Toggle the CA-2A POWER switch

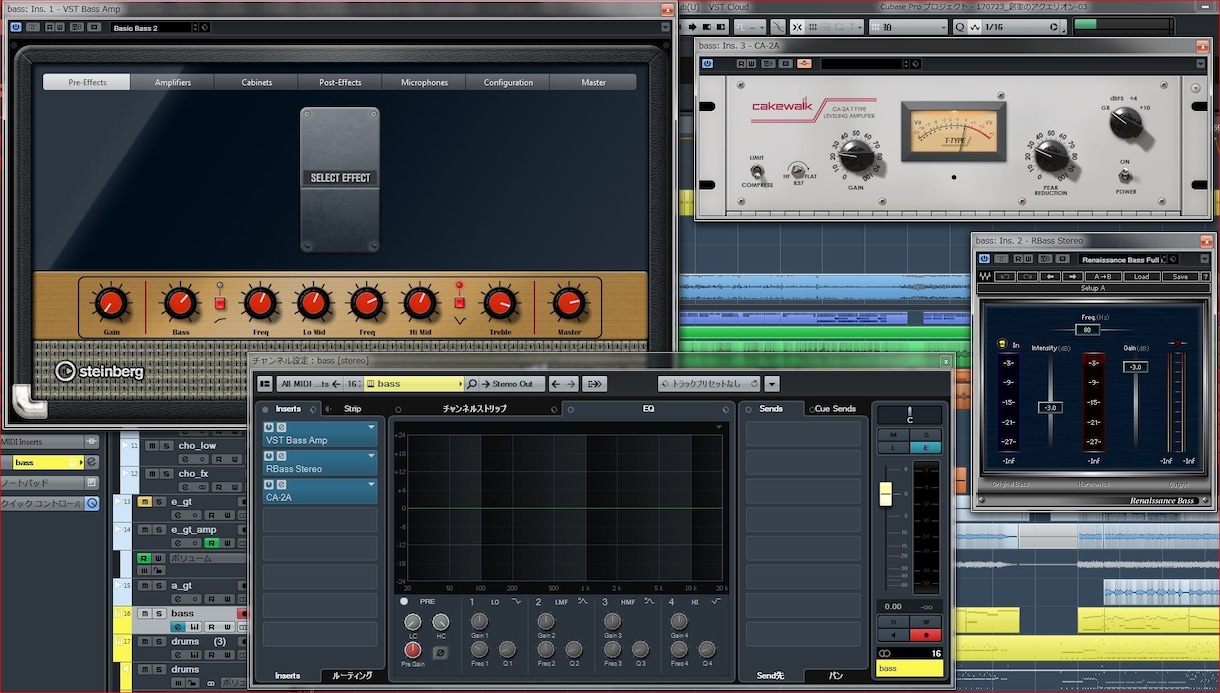pyautogui.click(x=1126, y=177)
